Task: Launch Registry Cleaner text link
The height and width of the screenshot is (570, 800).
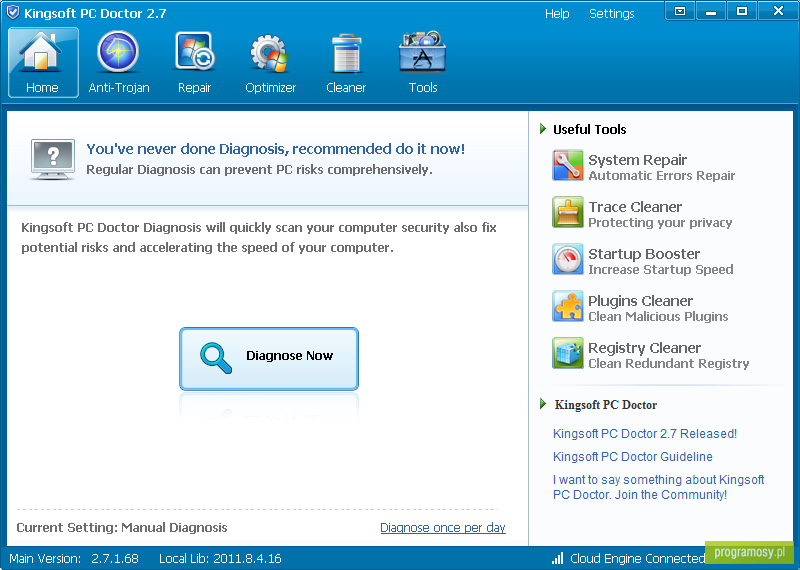Action: click(x=644, y=348)
